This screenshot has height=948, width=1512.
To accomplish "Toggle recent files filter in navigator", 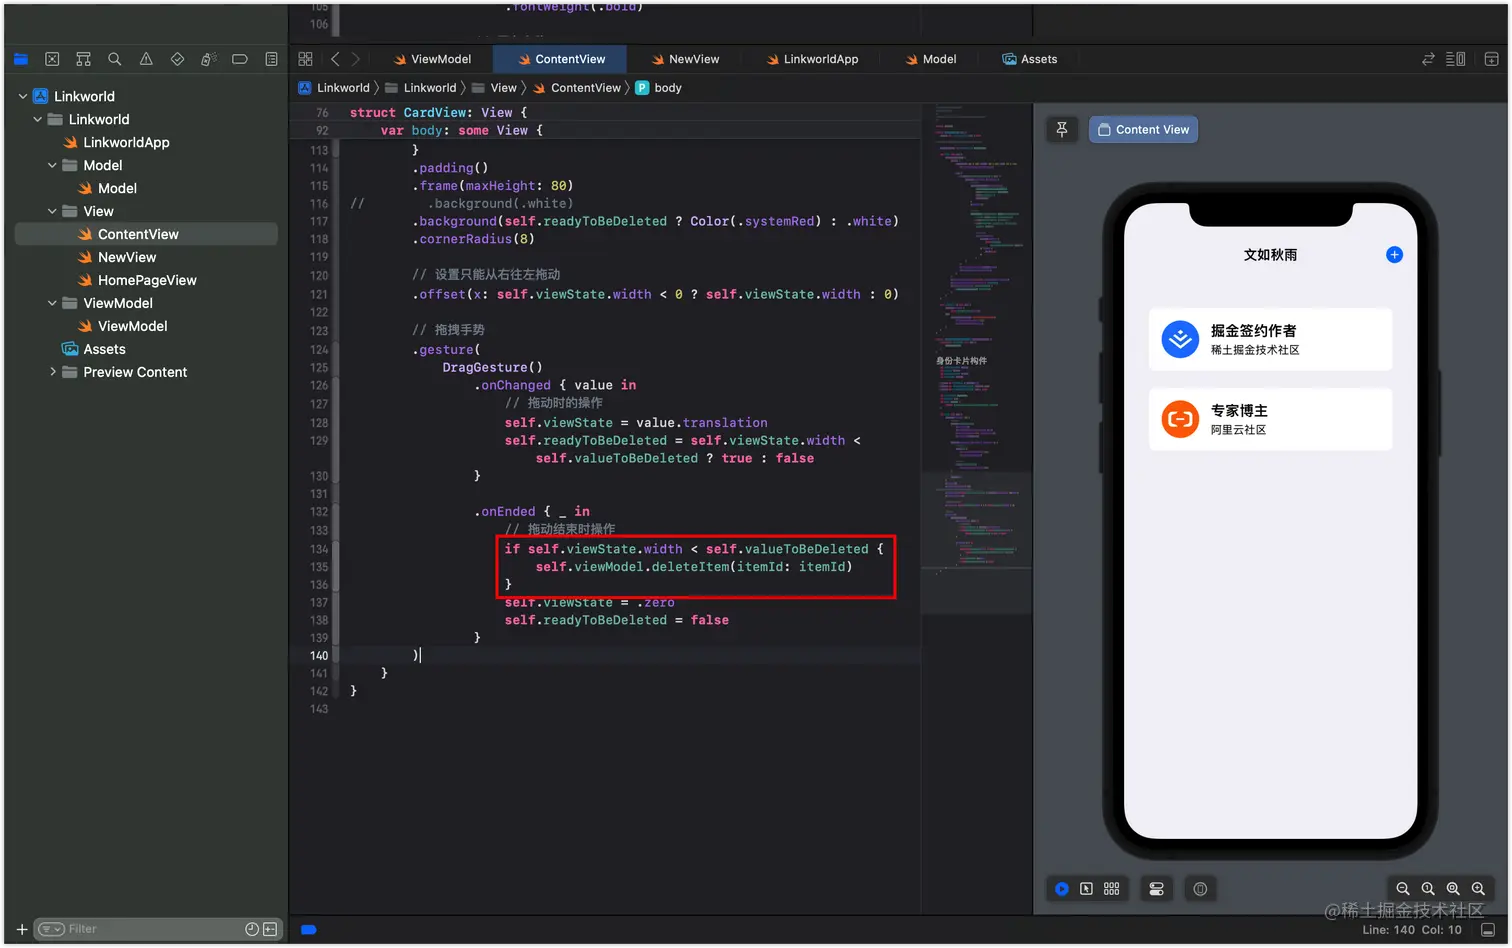I will pos(252,929).
